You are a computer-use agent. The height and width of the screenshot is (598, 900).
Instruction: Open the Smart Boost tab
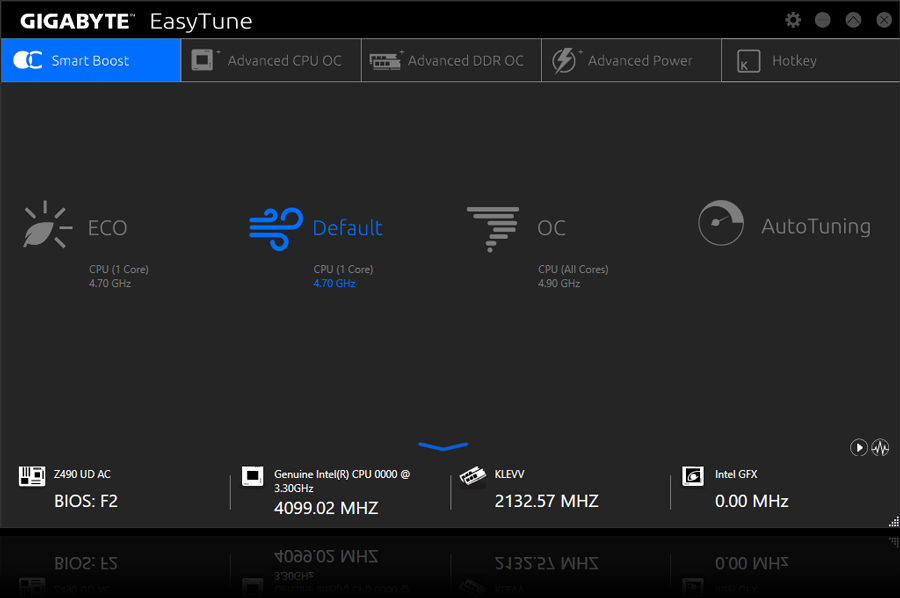tap(91, 60)
